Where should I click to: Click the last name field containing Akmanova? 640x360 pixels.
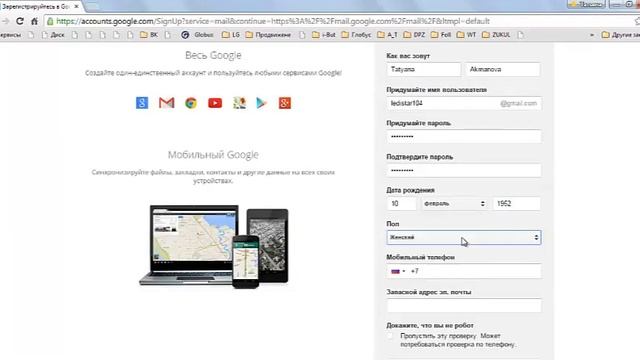(x=503, y=69)
